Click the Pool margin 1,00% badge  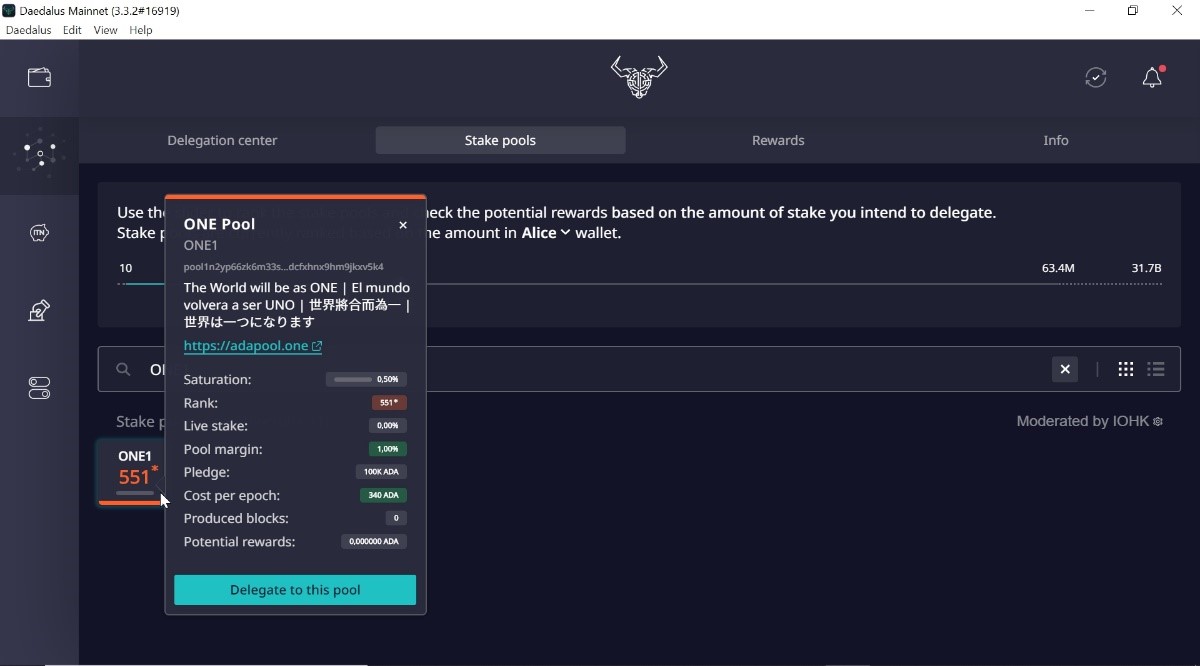click(387, 449)
